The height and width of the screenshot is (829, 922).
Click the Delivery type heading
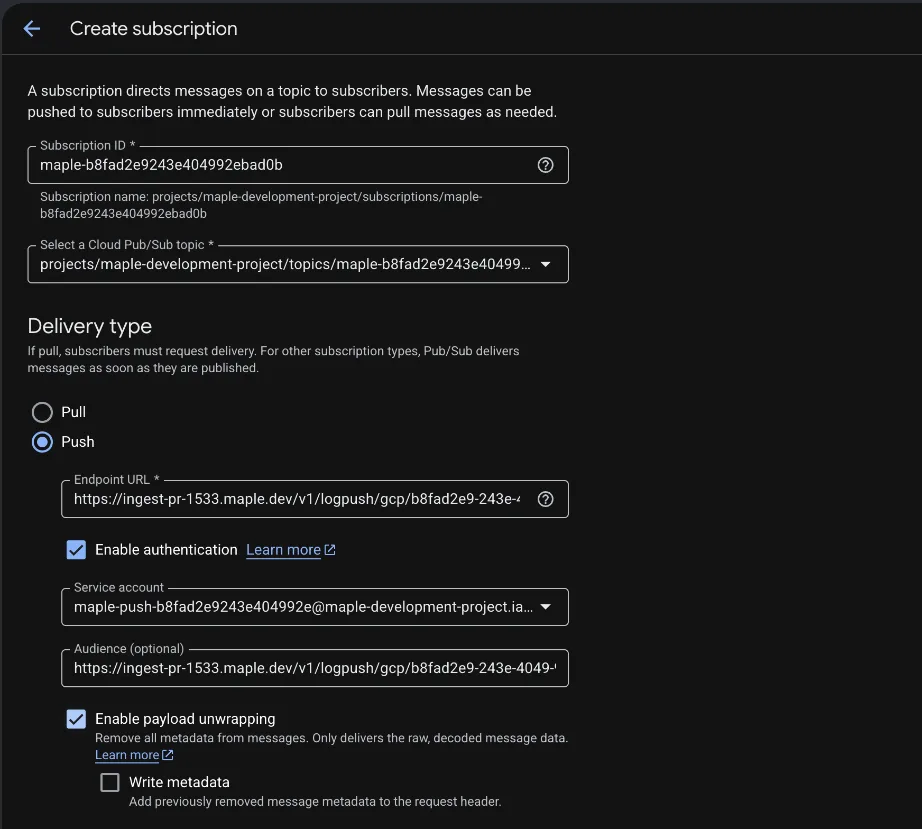point(89,326)
